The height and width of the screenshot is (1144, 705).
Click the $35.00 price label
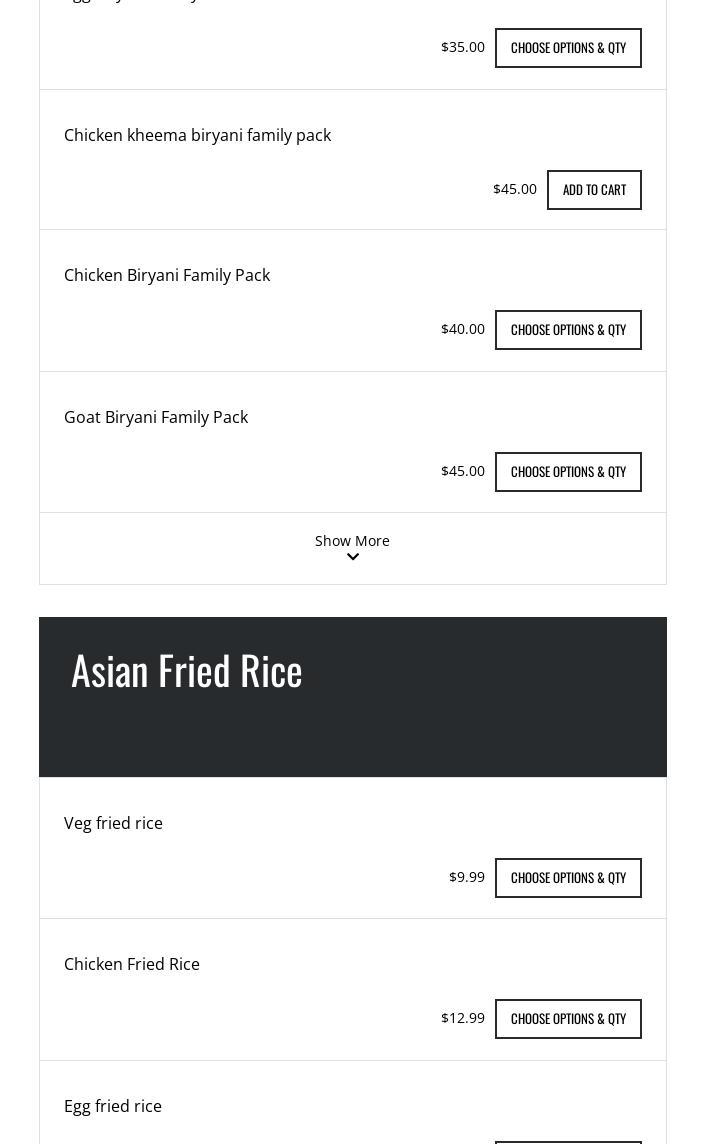(x=463, y=47)
